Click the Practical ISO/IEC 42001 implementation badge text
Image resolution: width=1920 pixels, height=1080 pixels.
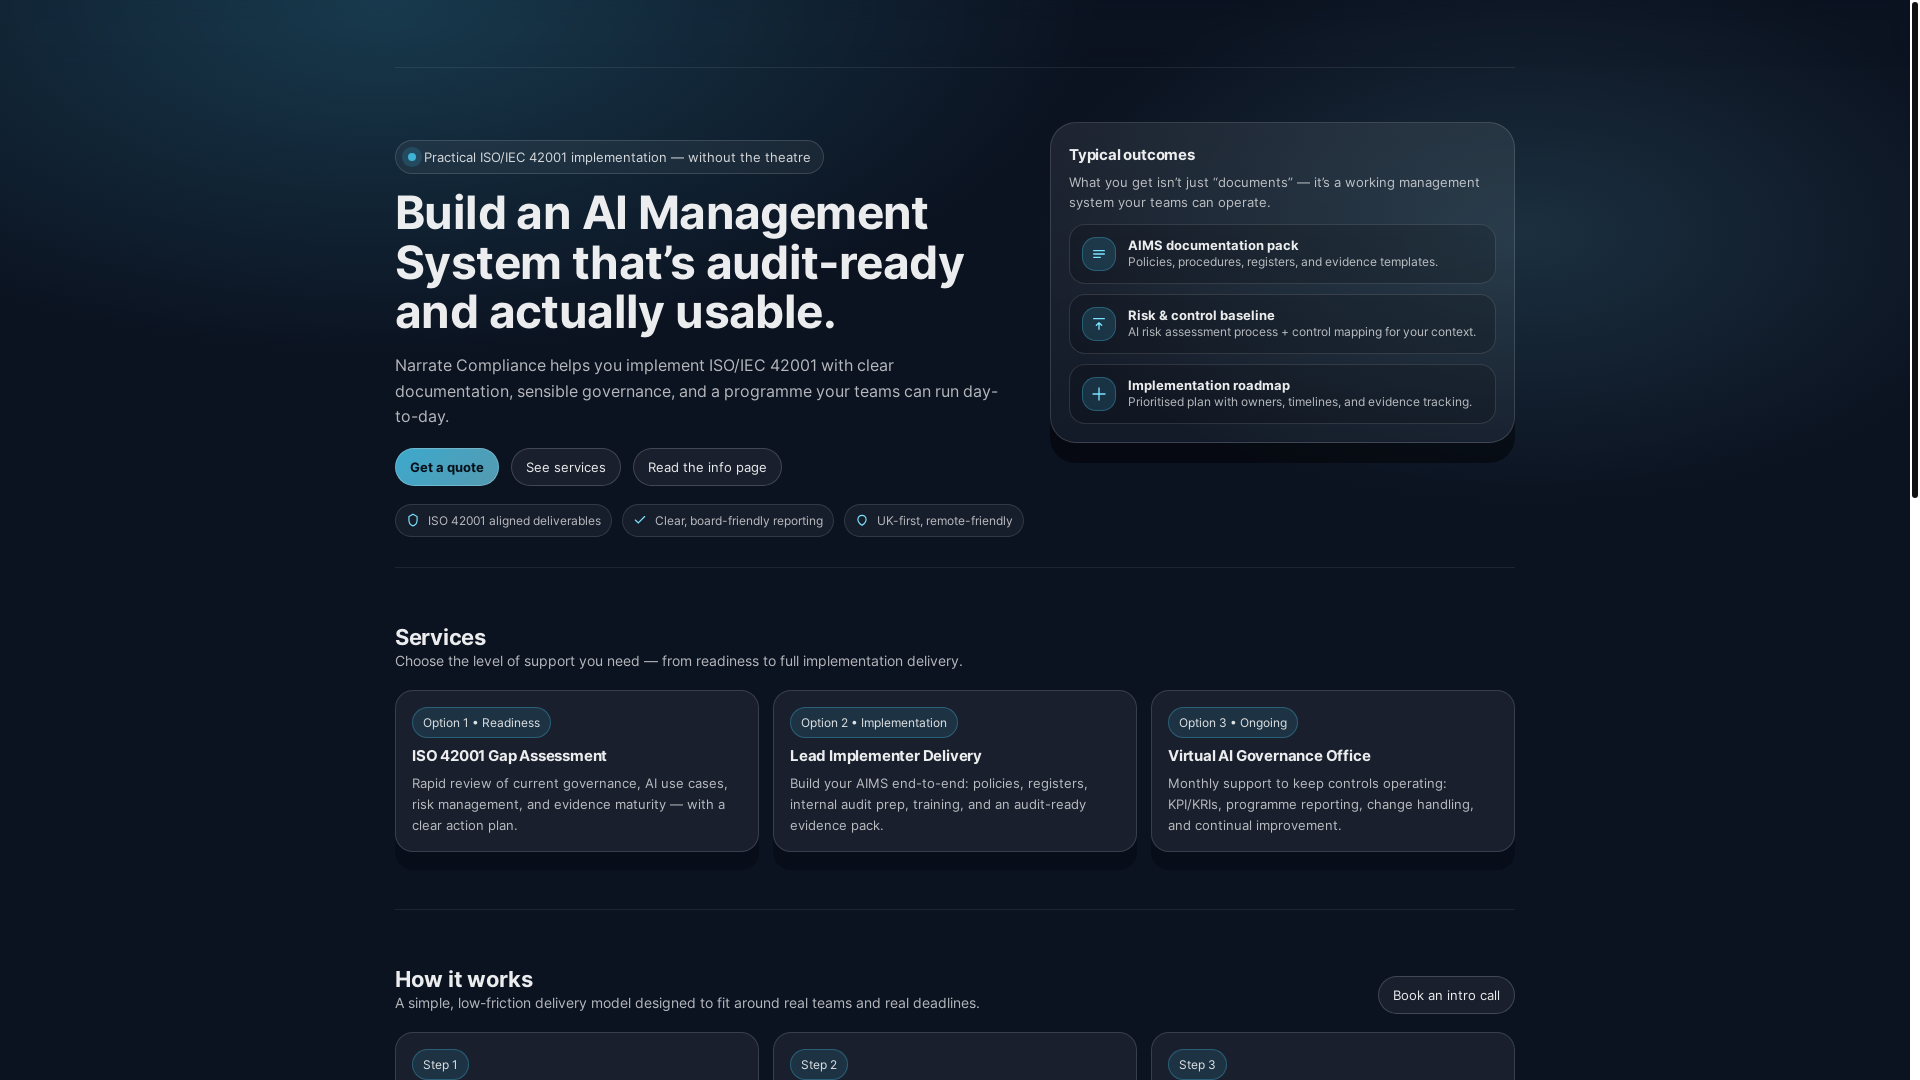[x=617, y=157]
